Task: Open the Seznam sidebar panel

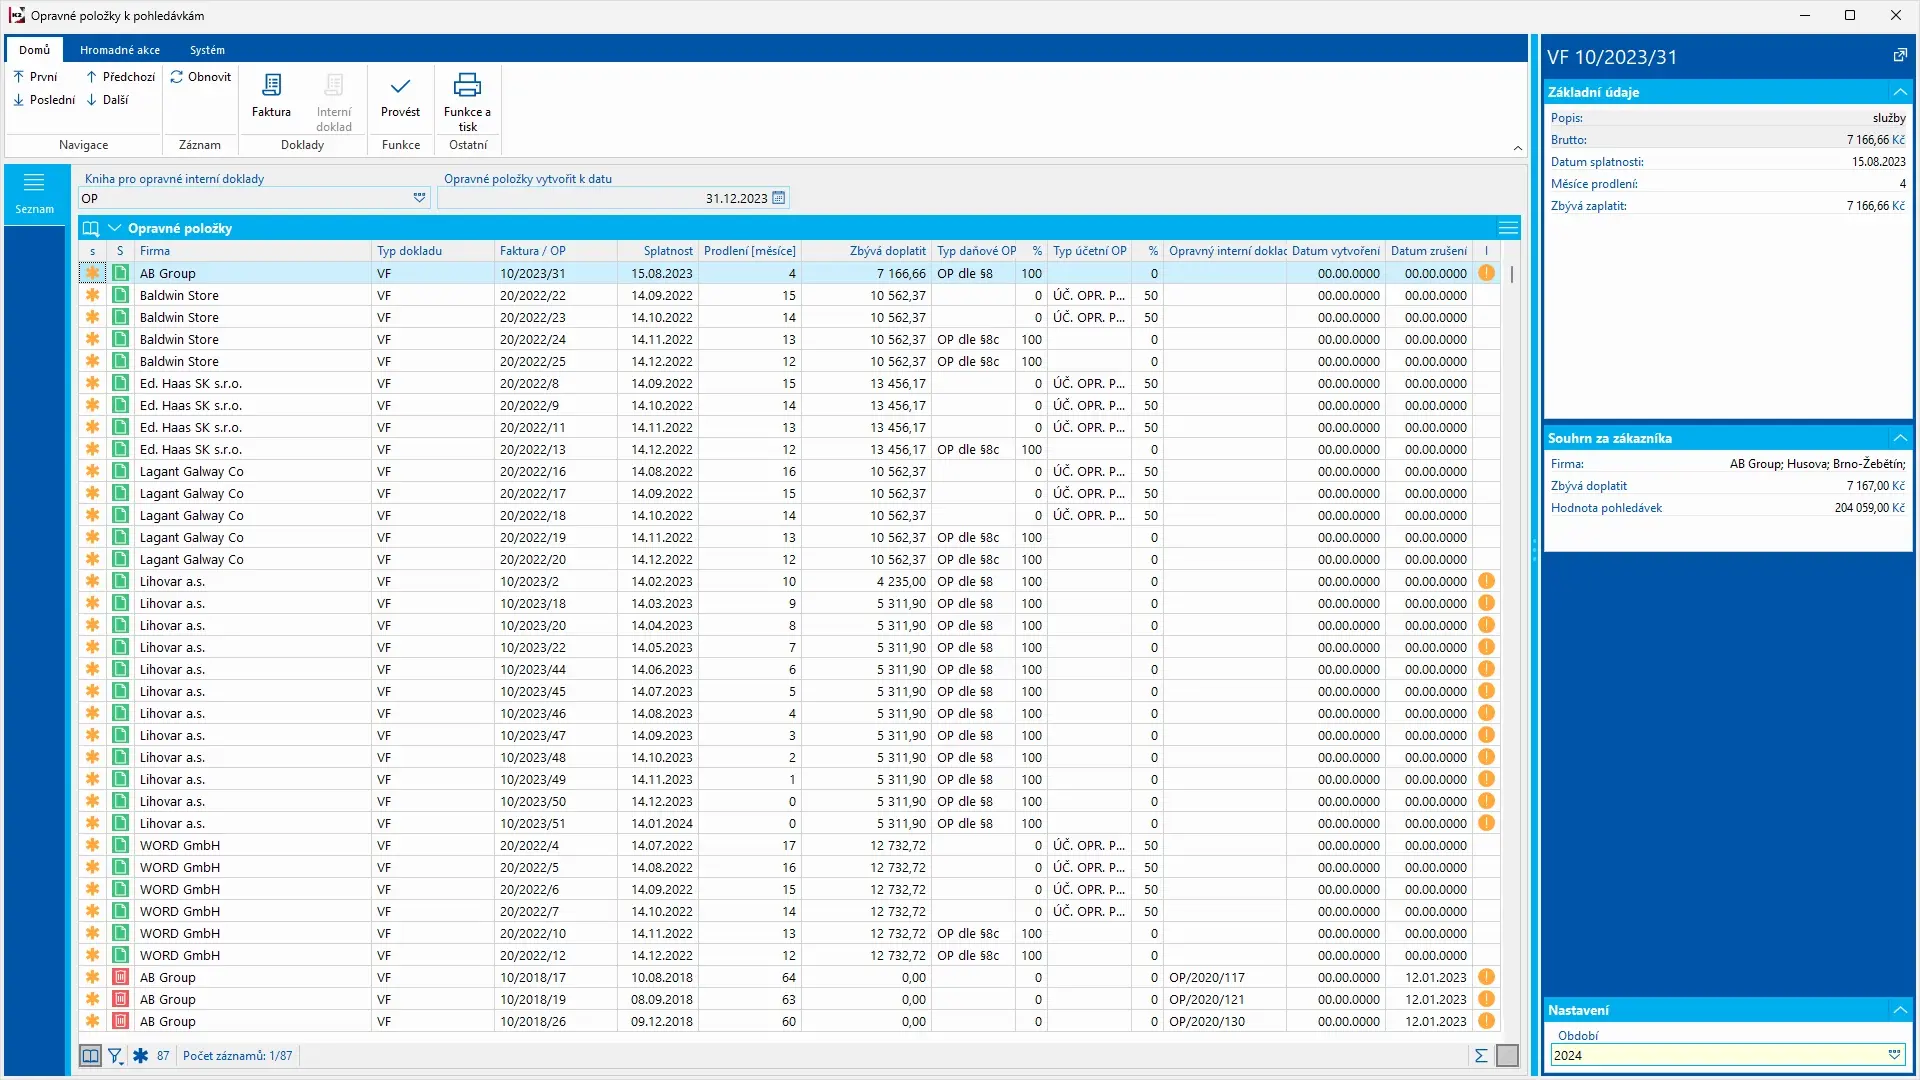Action: 34,193
